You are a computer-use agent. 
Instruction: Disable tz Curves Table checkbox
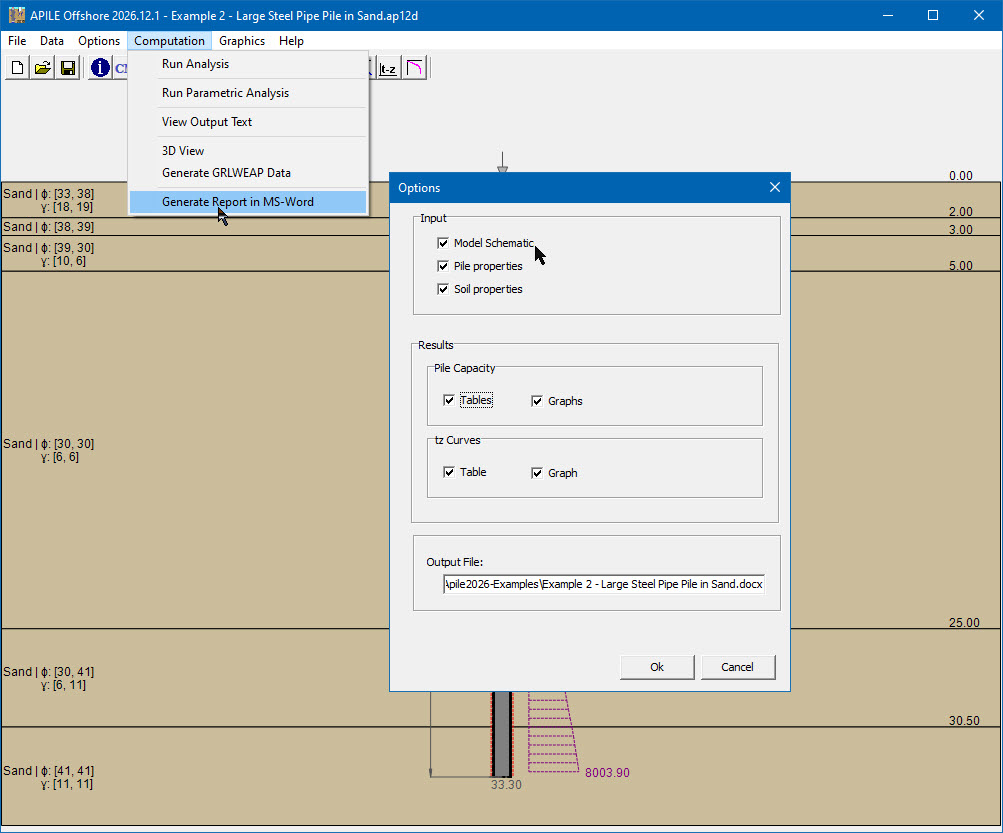[x=449, y=472]
